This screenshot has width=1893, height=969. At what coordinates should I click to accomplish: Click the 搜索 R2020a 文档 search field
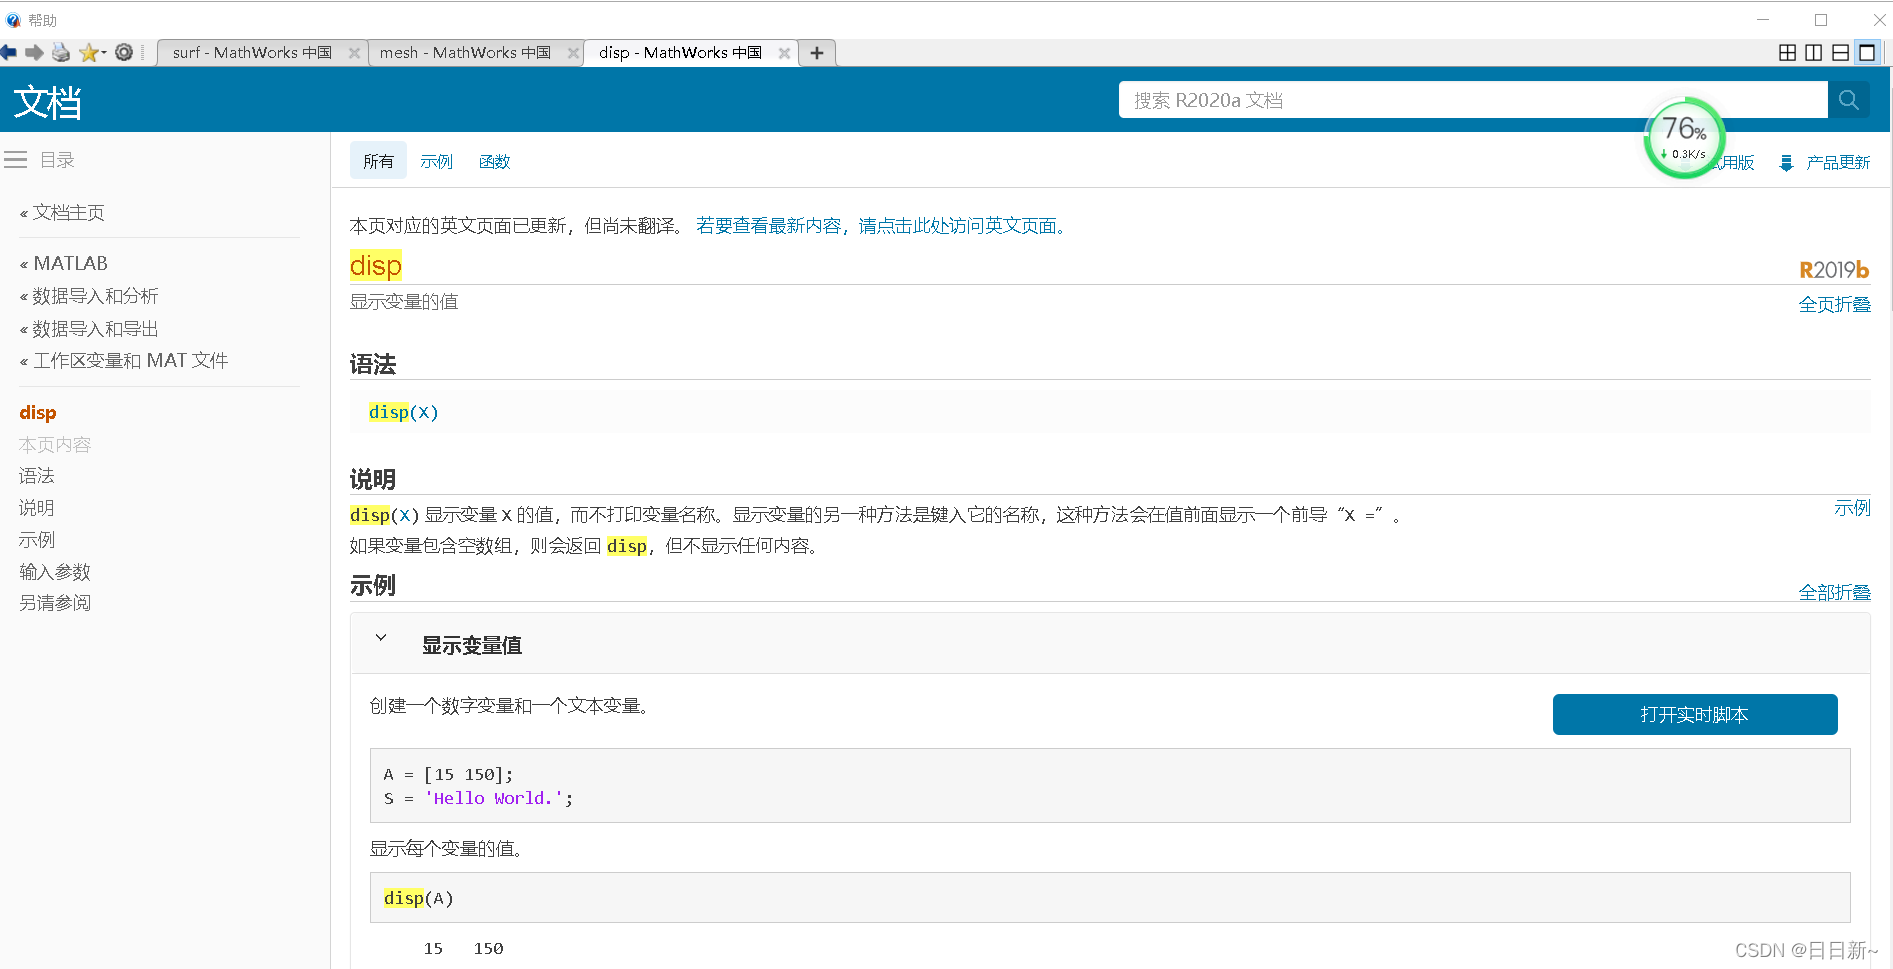click(x=1470, y=100)
